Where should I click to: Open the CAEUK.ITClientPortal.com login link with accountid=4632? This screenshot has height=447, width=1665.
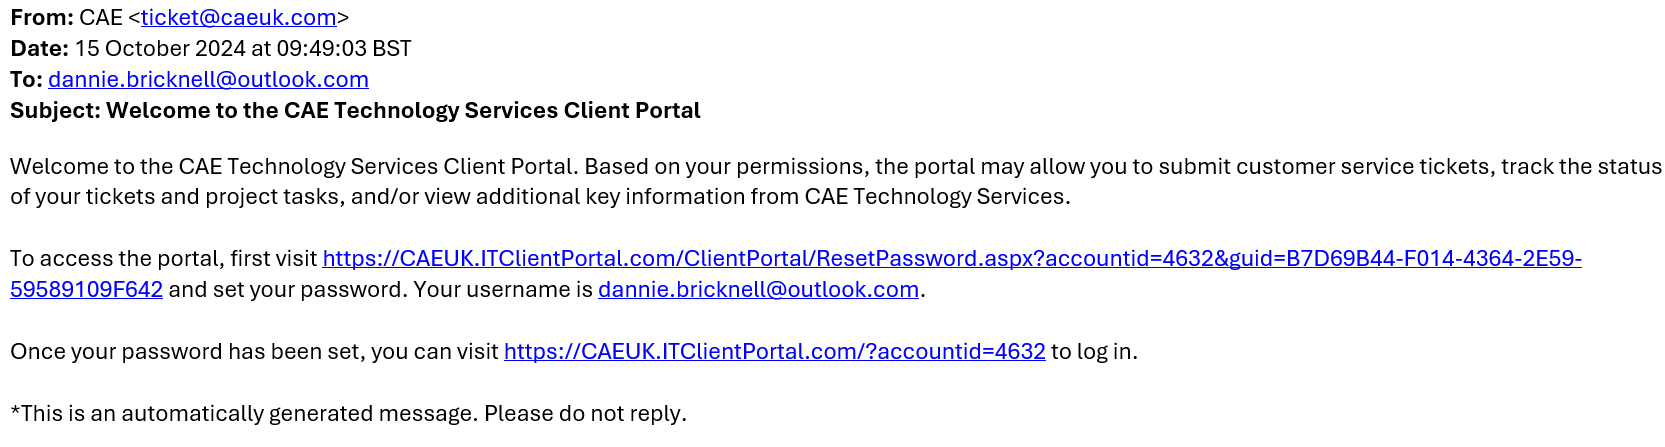click(775, 352)
